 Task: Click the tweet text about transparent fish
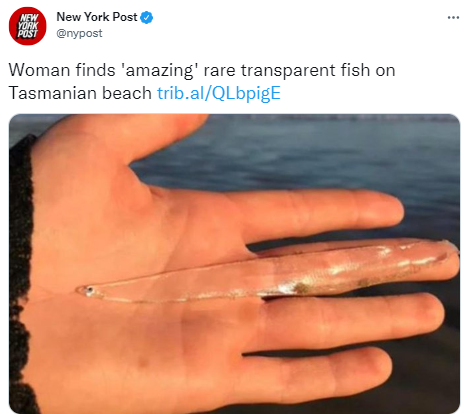[202, 82]
